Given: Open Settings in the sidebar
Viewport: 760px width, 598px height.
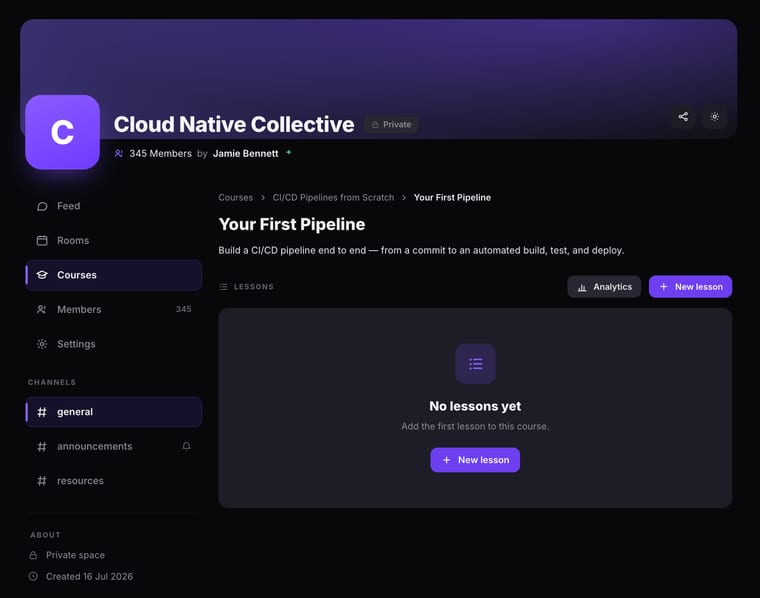Looking at the screenshot, I should tap(114, 344).
